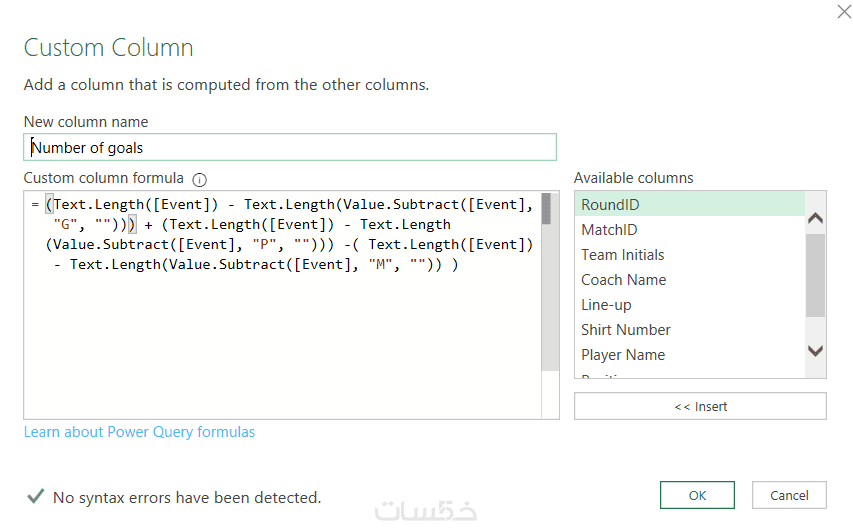Choose Player Name column
Viewport: 853px width, 532px height.
pyautogui.click(x=623, y=355)
